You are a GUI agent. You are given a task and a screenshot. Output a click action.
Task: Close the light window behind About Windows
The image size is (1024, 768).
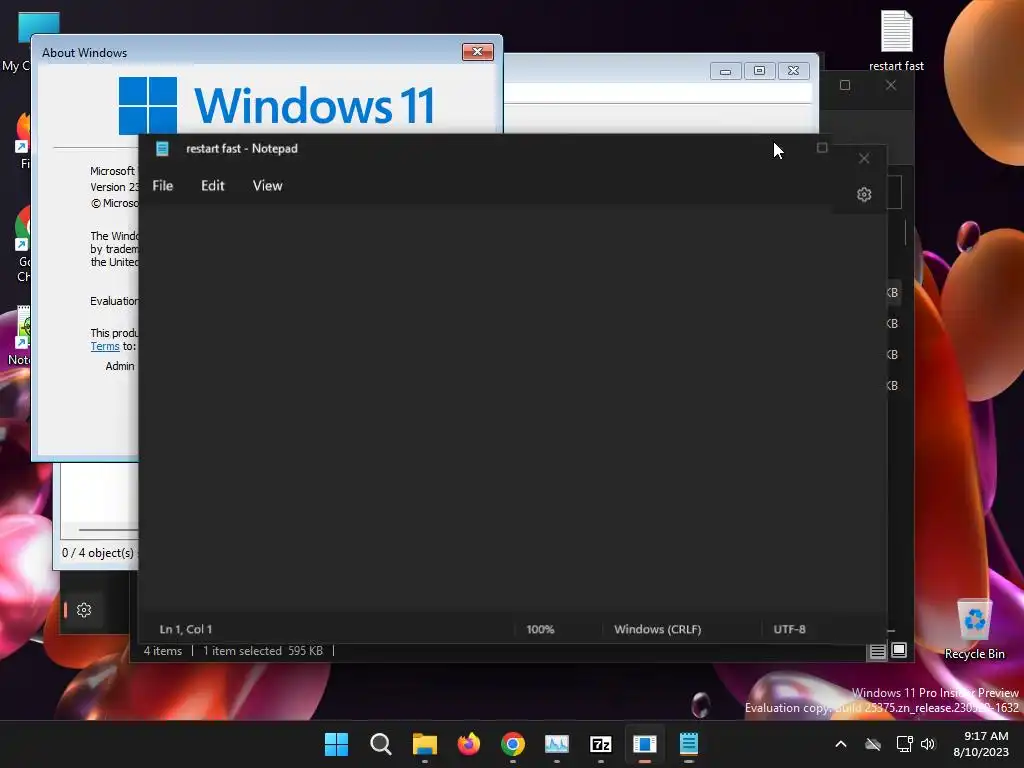pyautogui.click(x=793, y=71)
